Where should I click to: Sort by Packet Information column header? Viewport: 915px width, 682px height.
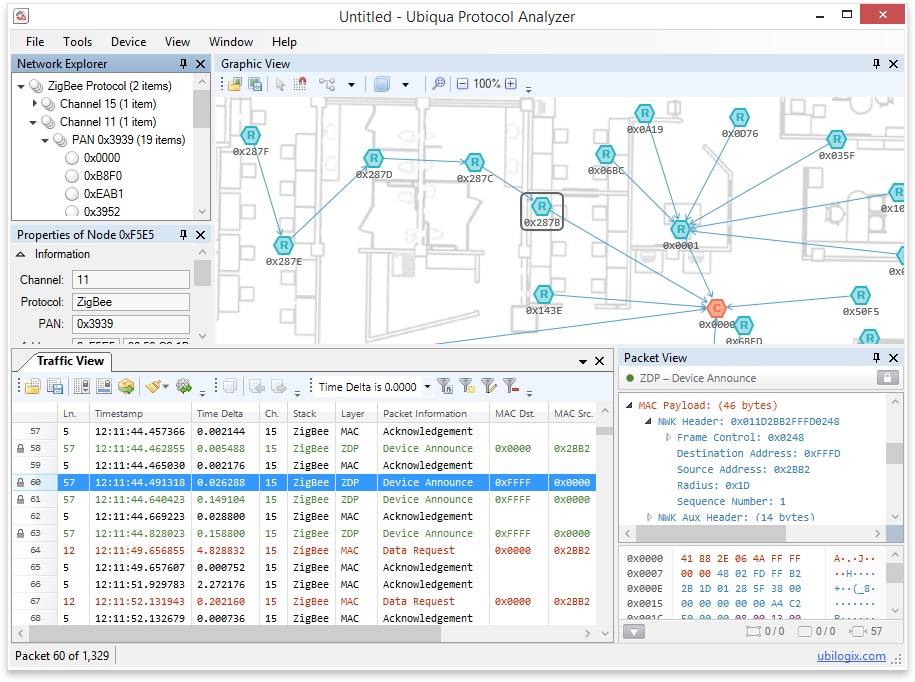[433, 413]
